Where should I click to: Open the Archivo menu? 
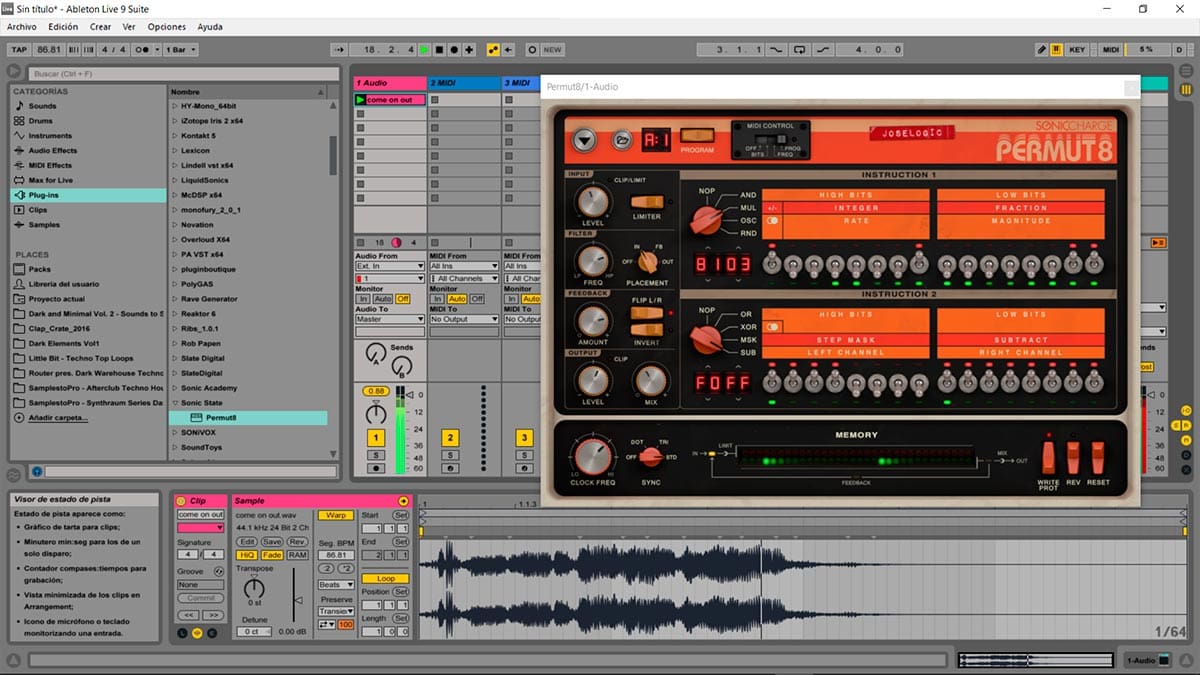[22, 27]
